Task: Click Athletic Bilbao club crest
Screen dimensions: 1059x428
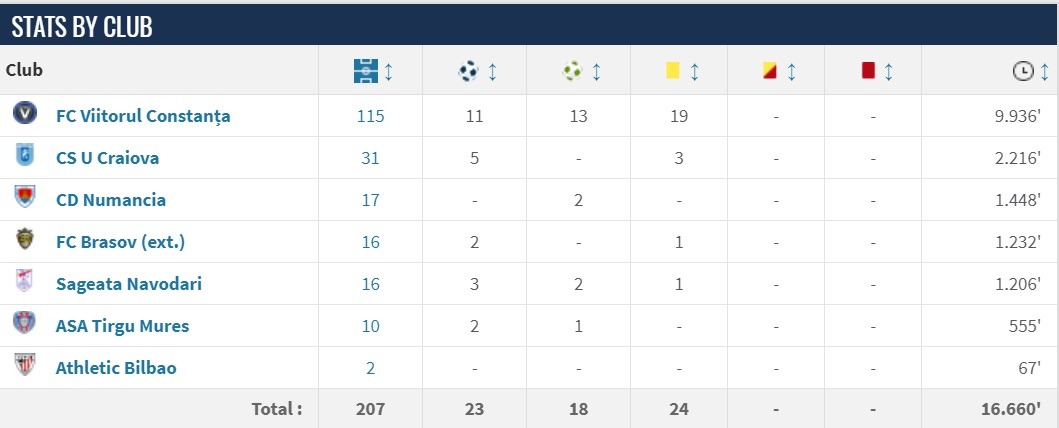Action: coord(24,366)
